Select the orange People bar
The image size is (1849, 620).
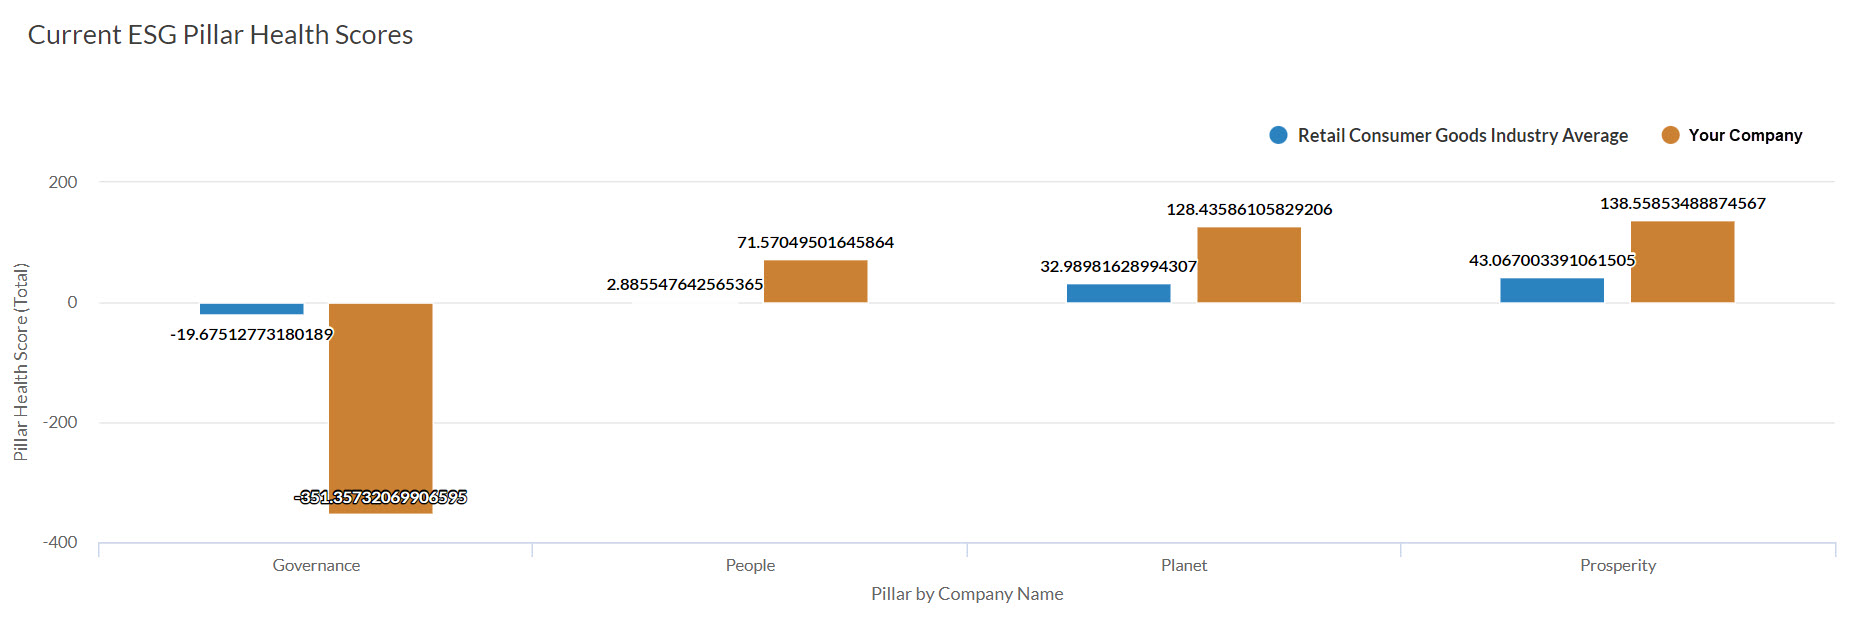point(815,281)
